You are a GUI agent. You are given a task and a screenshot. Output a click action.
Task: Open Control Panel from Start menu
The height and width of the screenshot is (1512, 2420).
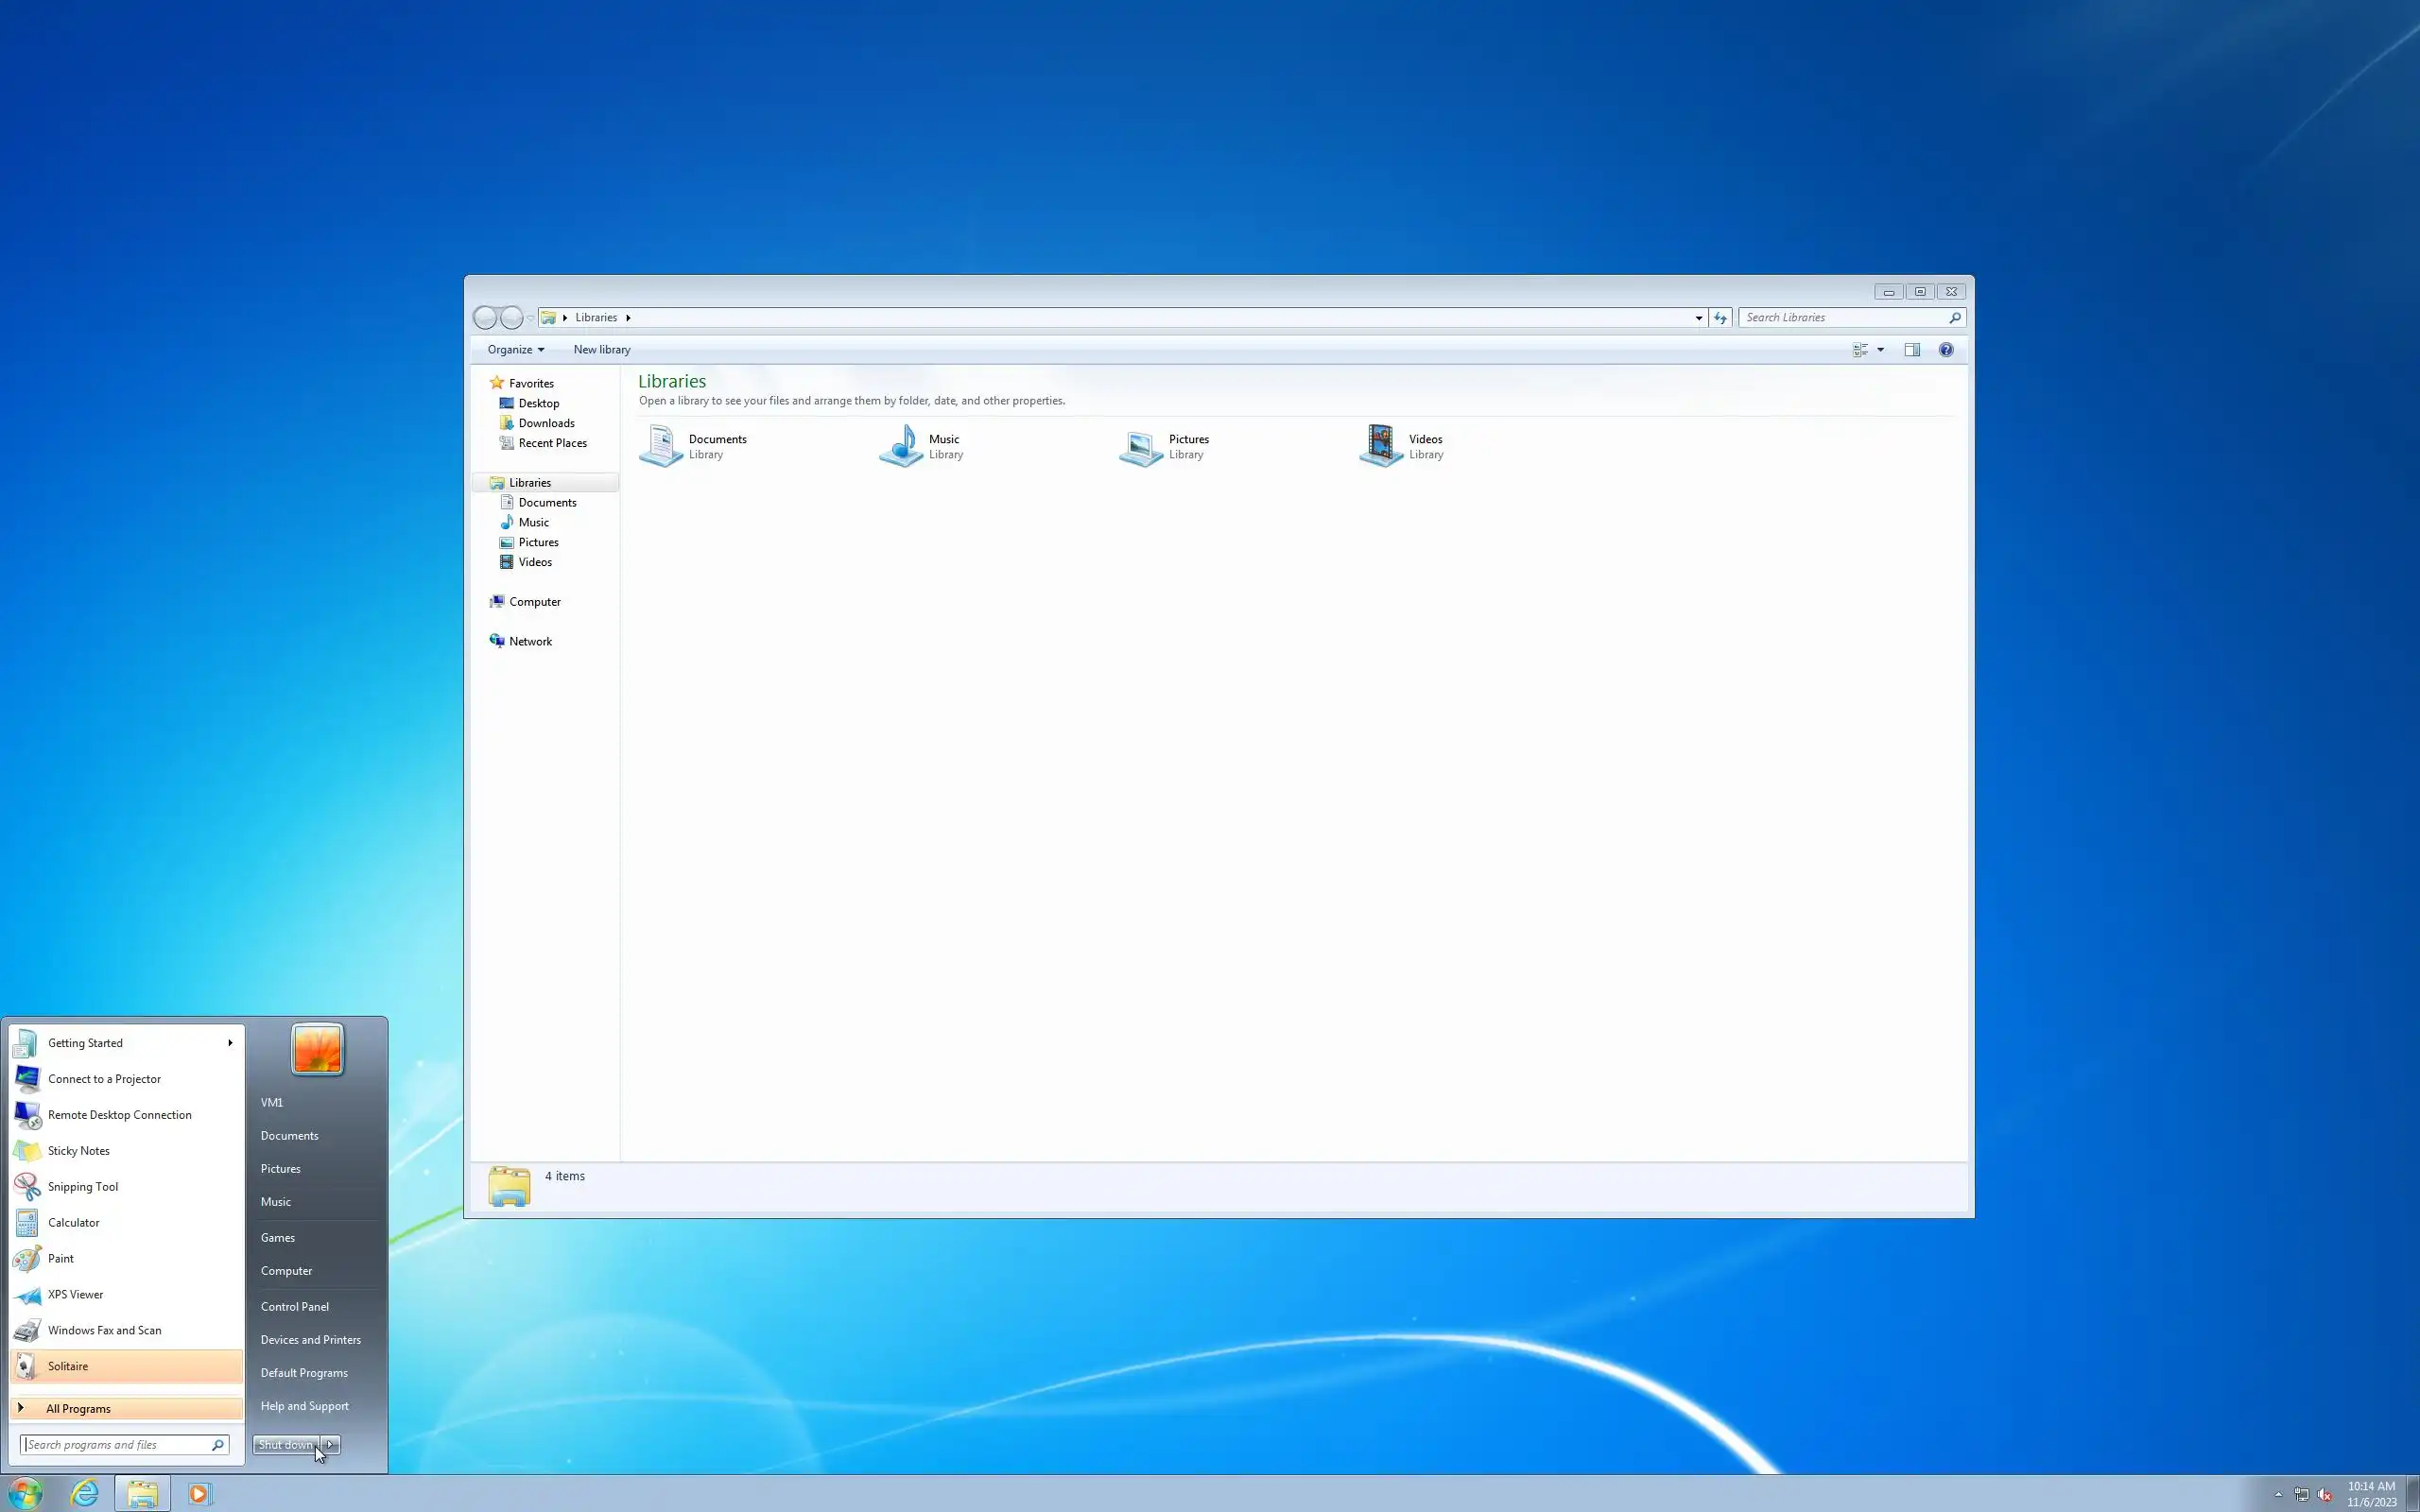(294, 1307)
